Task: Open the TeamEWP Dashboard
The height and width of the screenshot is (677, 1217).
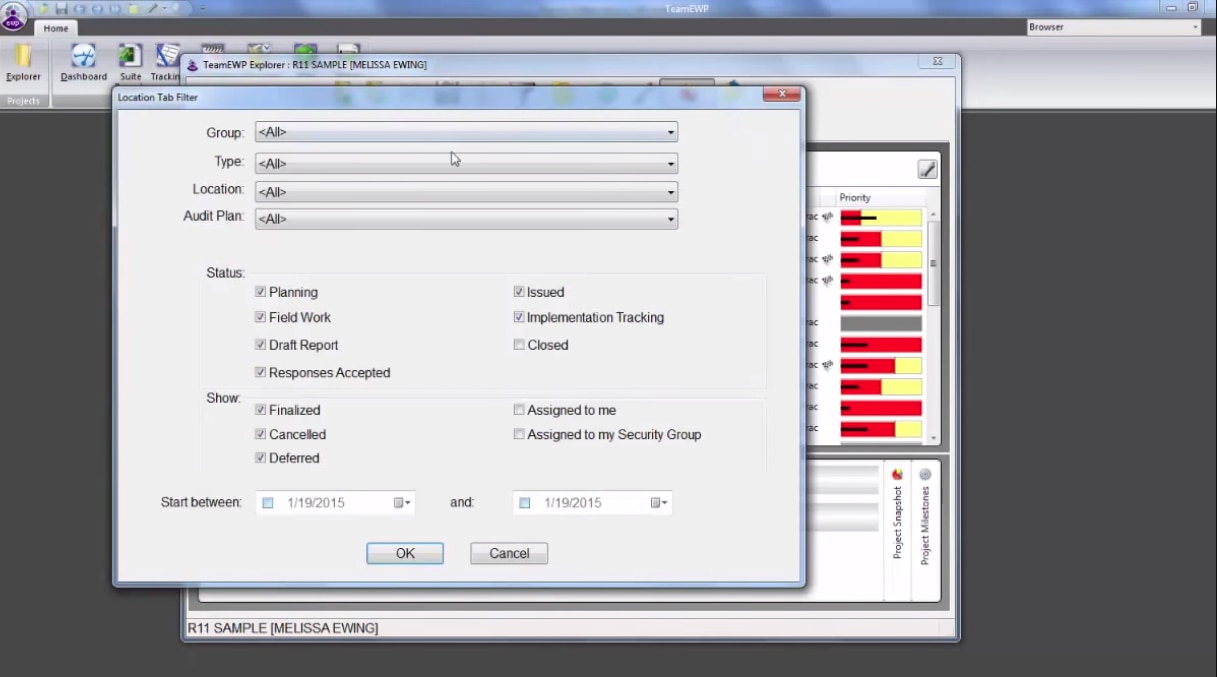Action: tap(83, 62)
